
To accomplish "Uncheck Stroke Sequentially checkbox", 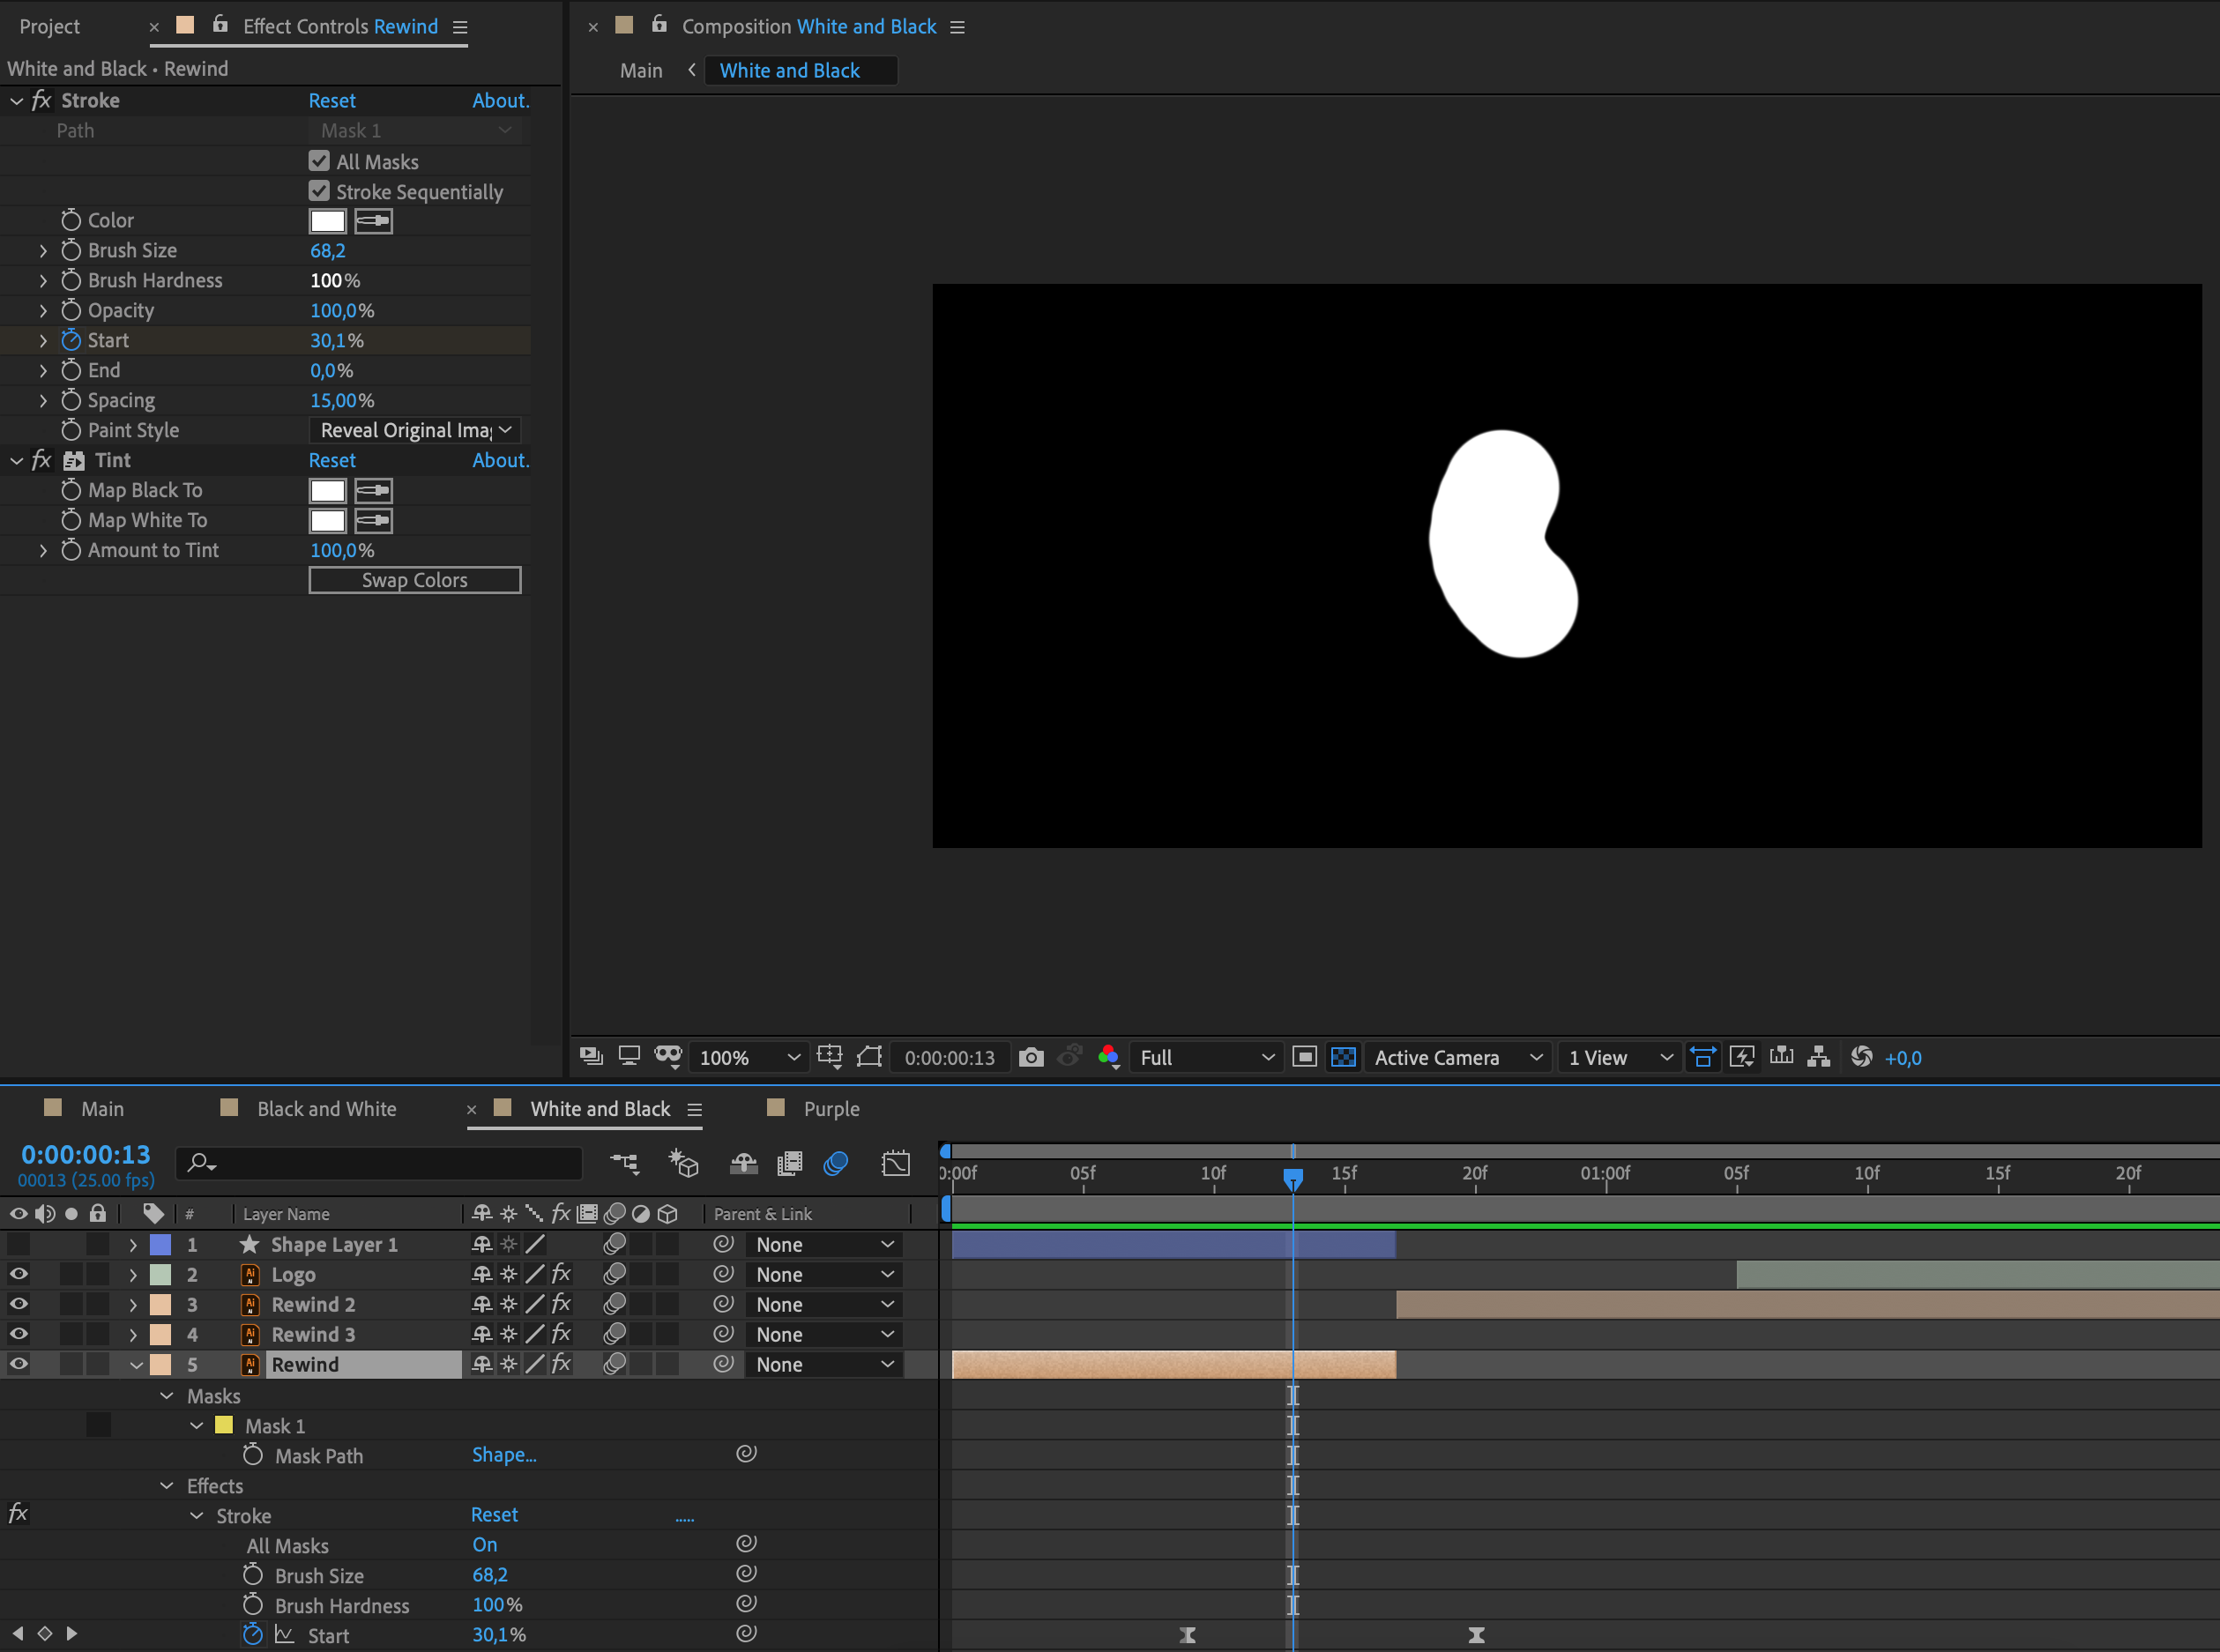I will [x=319, y=191].
